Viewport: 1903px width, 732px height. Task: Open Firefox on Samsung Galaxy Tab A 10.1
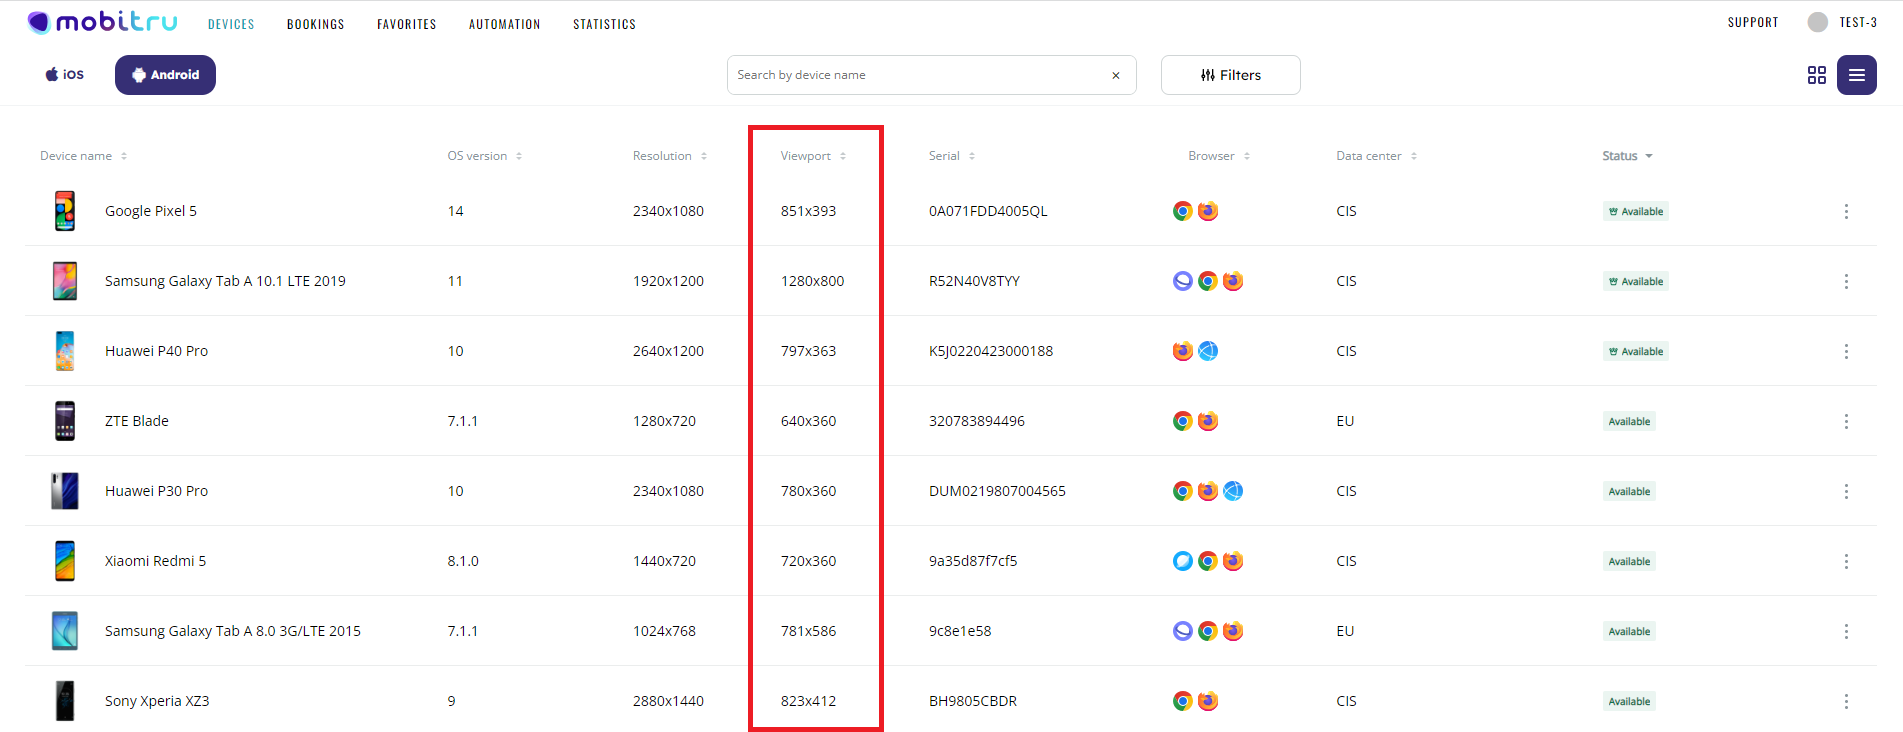pos(1233,281)
